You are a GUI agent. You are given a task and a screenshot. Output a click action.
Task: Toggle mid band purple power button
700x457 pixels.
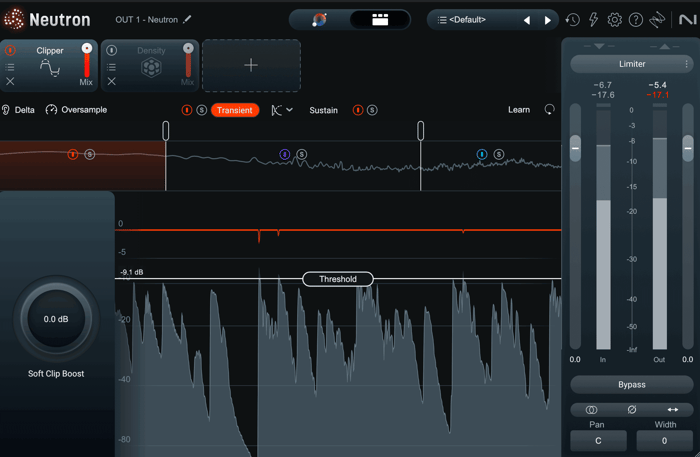tap(285, 154)
